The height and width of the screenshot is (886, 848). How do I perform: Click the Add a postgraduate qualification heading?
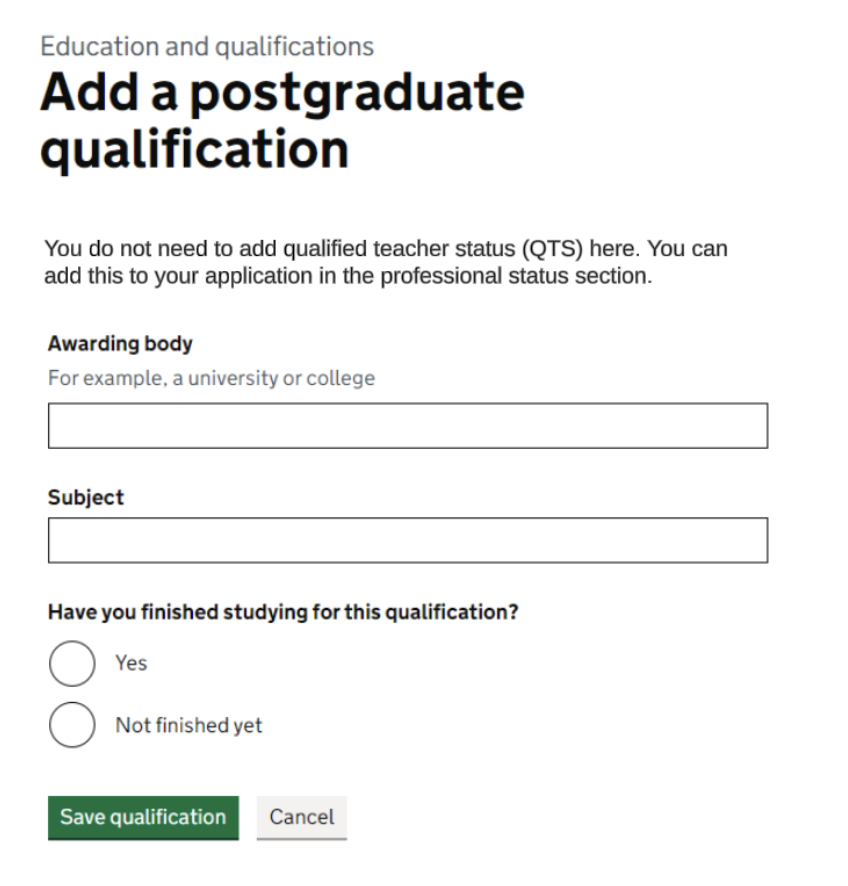pyautogui.click(x=281, y=121)
